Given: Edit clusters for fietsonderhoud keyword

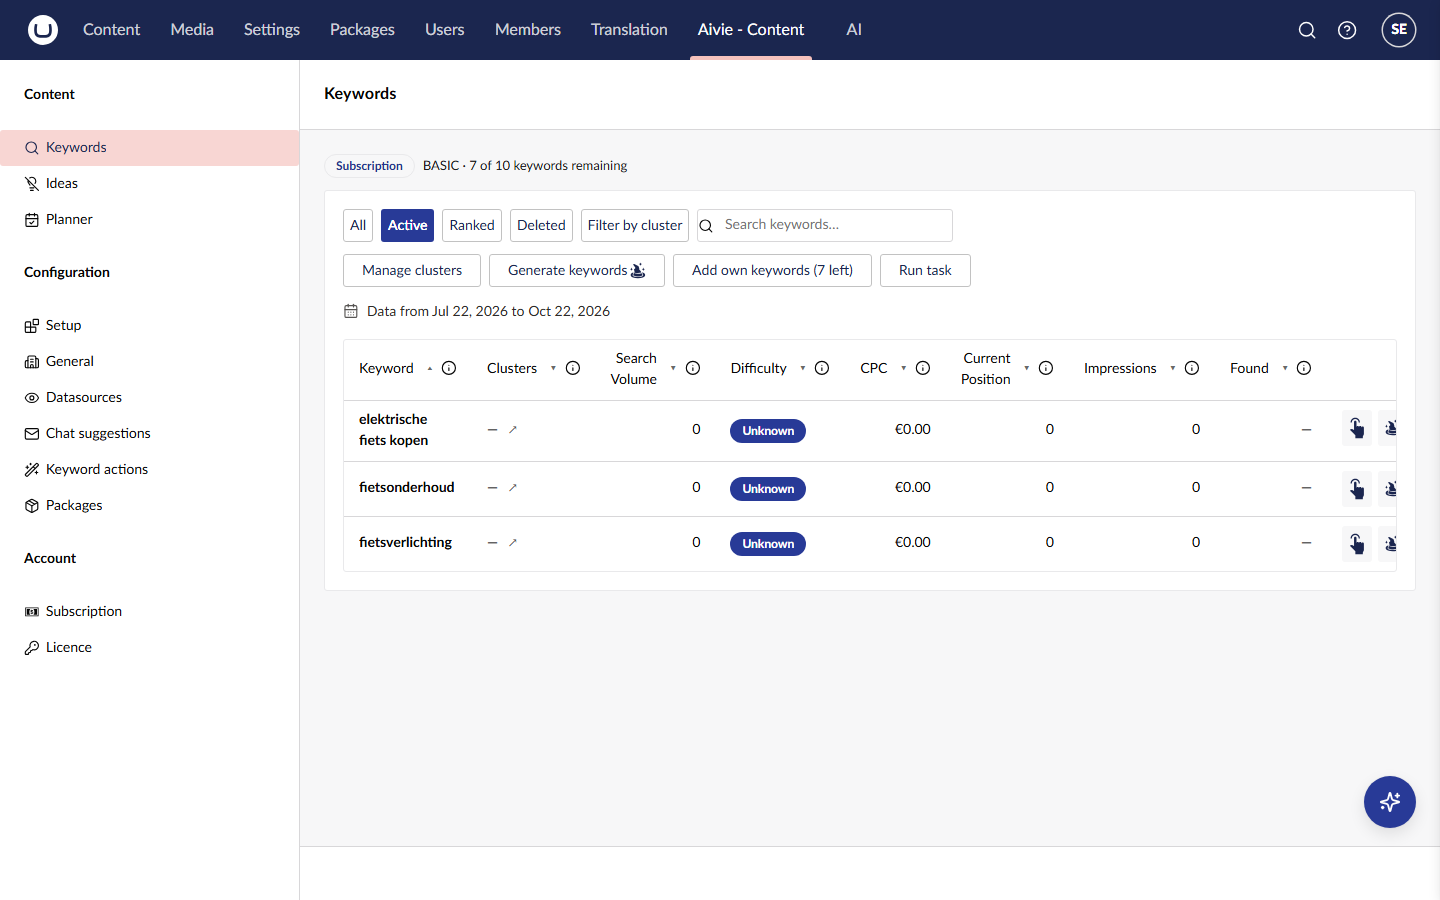Looking at the screenshot, I should (513, 487).
